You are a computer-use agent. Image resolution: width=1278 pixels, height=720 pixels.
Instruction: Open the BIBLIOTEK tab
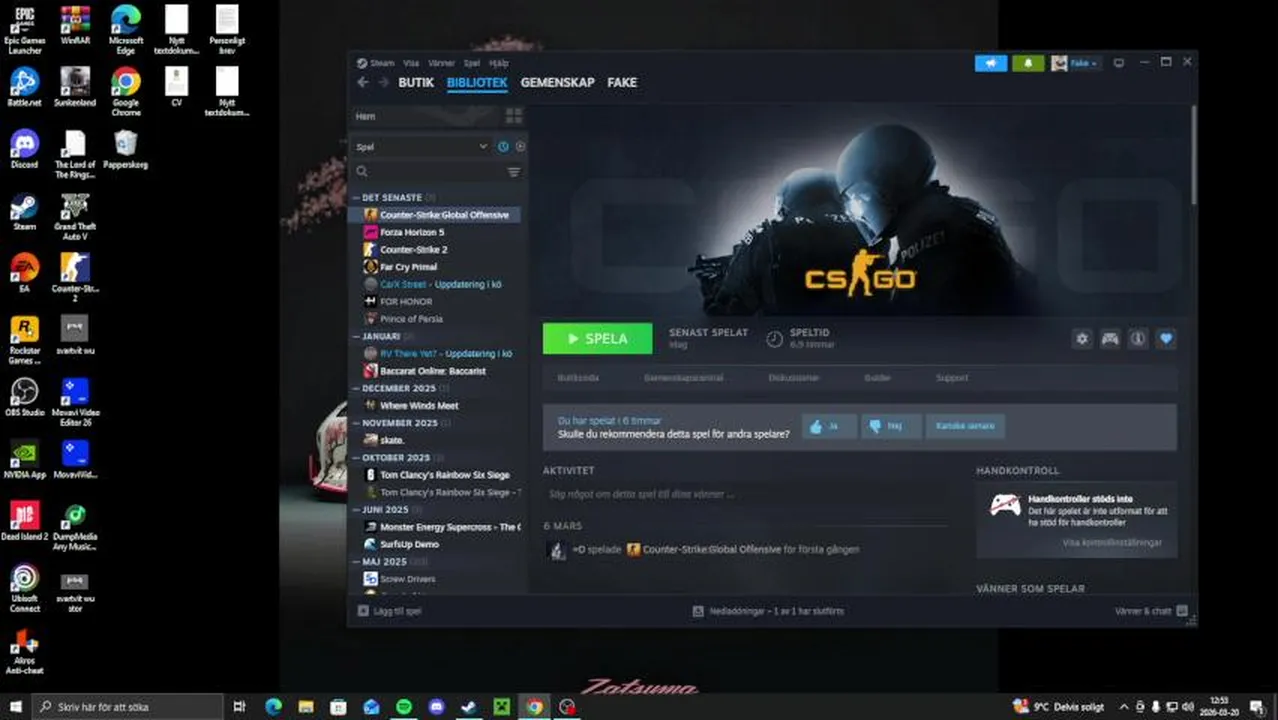[x=477, y=83]
